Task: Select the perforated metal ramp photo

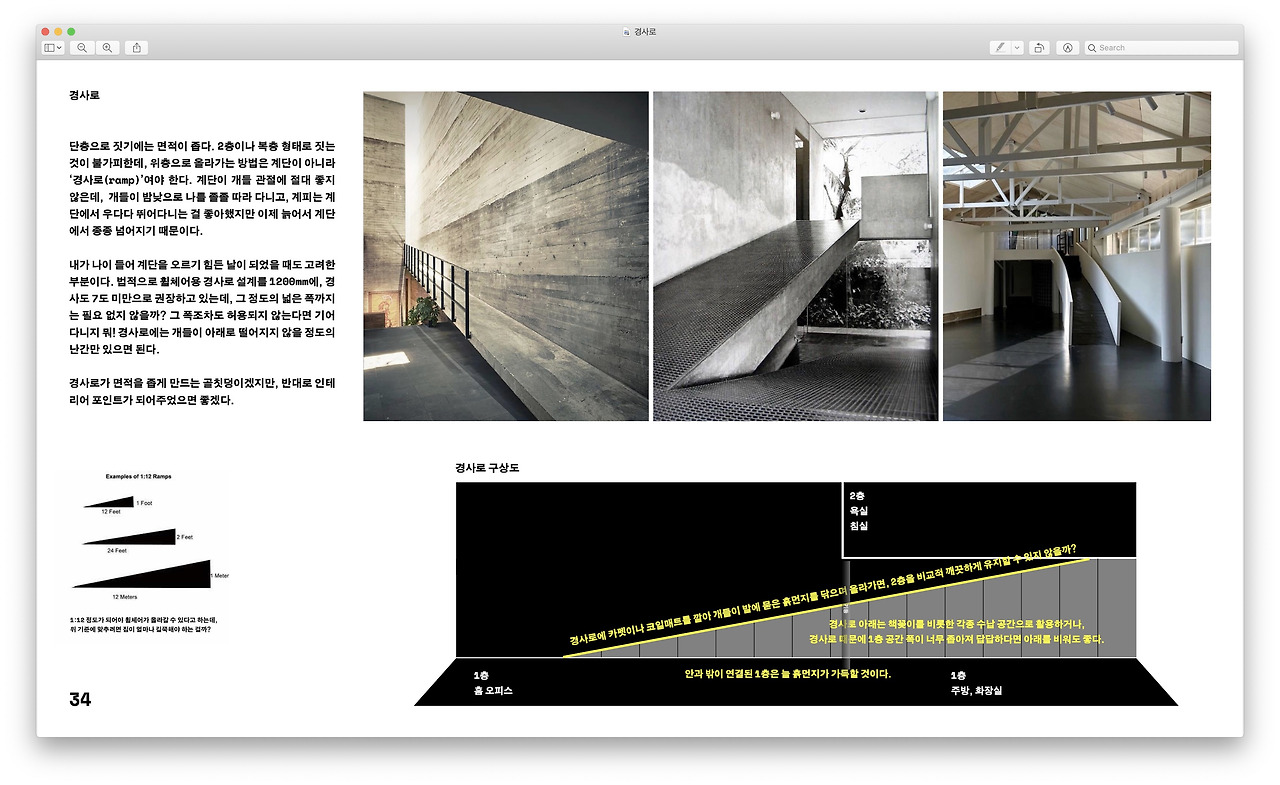Action: click(x=796, y=256)
